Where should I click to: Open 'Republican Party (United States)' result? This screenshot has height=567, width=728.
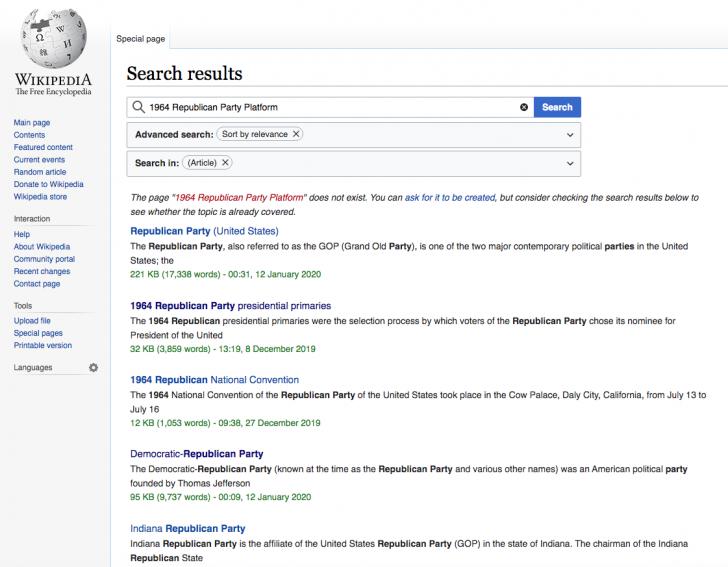(204, 231)
